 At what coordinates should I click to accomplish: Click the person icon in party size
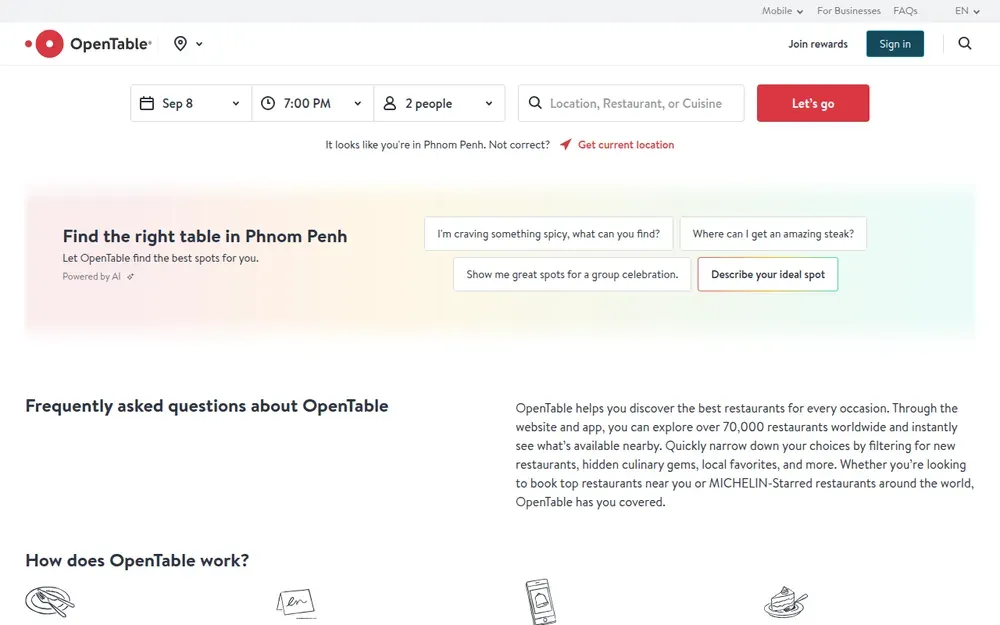(x=390, y=103)
